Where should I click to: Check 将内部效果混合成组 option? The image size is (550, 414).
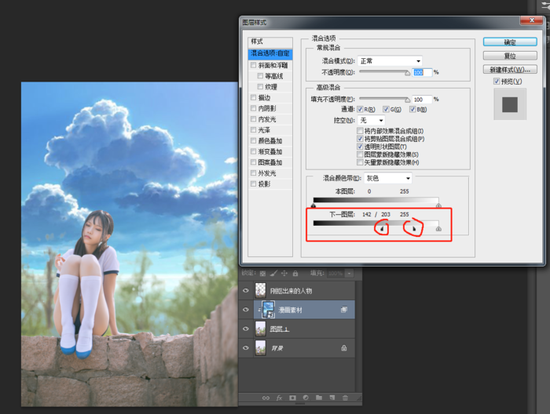360,131
